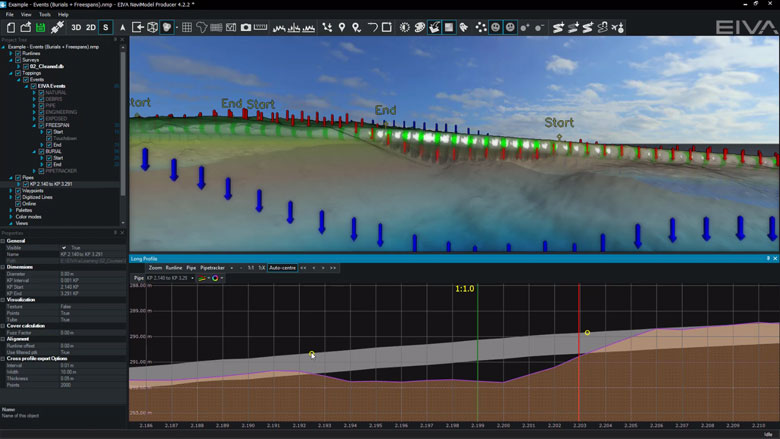Open the View menu
The image size is (780, 439).
coord(26,15)
